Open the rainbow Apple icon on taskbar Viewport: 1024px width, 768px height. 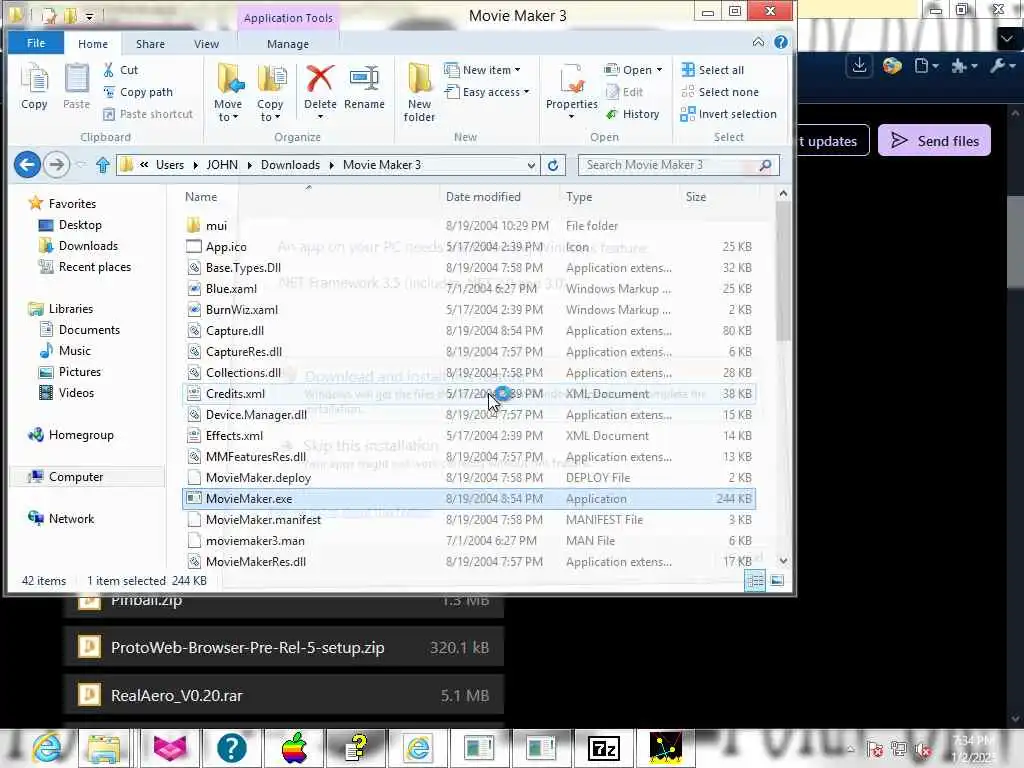pyautogui.click(x=295, y=748)
